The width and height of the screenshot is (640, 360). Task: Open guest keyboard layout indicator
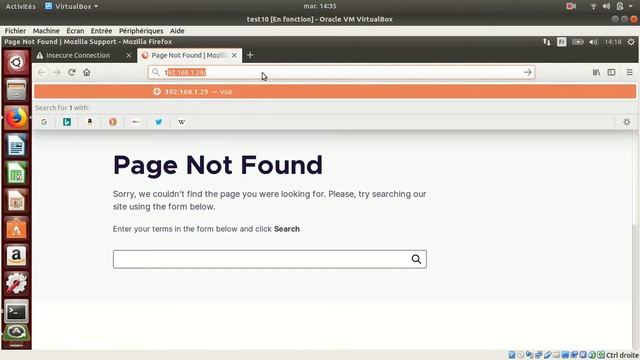pos(562,42)
